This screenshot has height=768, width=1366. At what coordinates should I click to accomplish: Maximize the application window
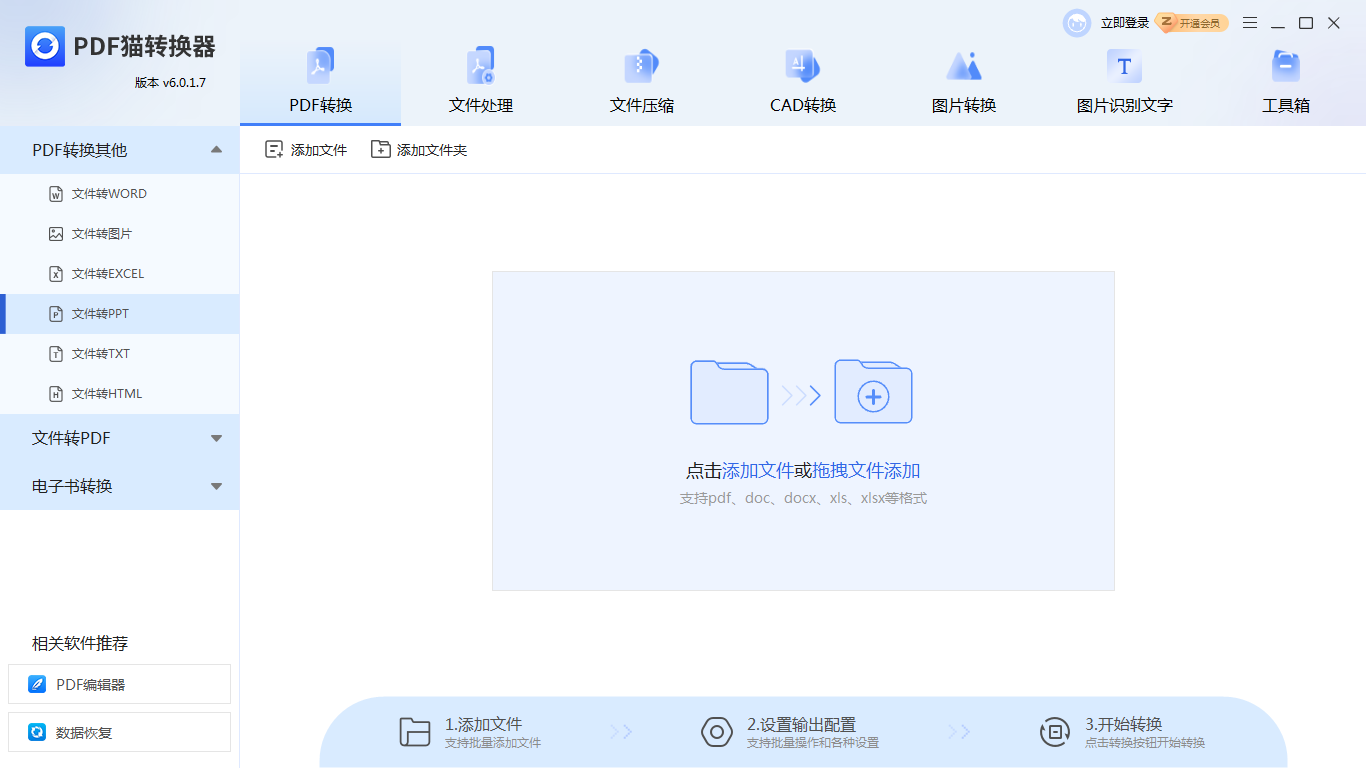1306,23
